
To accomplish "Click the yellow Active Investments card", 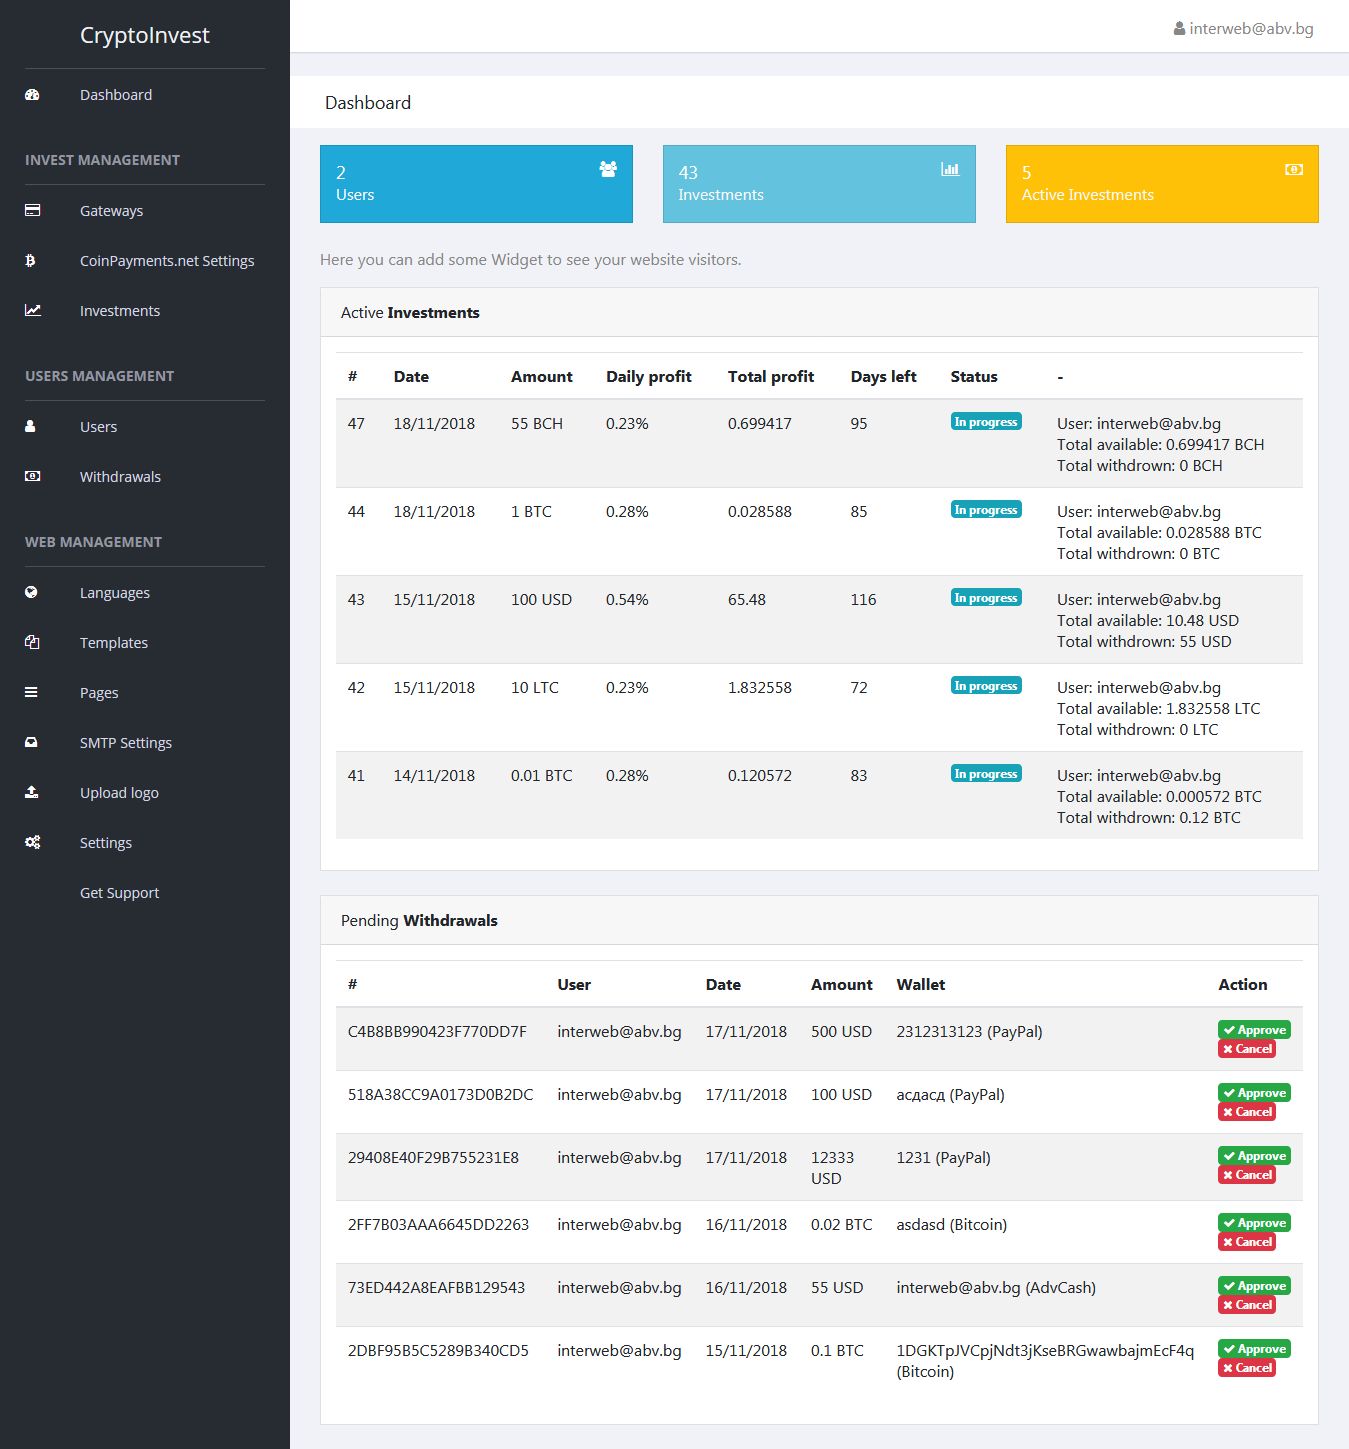I will pos(1161,184).
